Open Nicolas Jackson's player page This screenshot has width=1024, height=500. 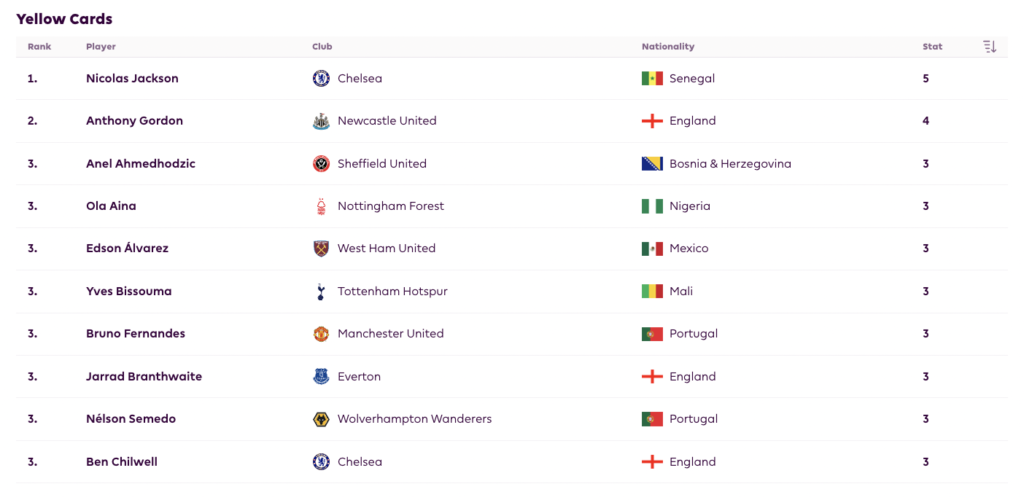[x=132, y=78]
